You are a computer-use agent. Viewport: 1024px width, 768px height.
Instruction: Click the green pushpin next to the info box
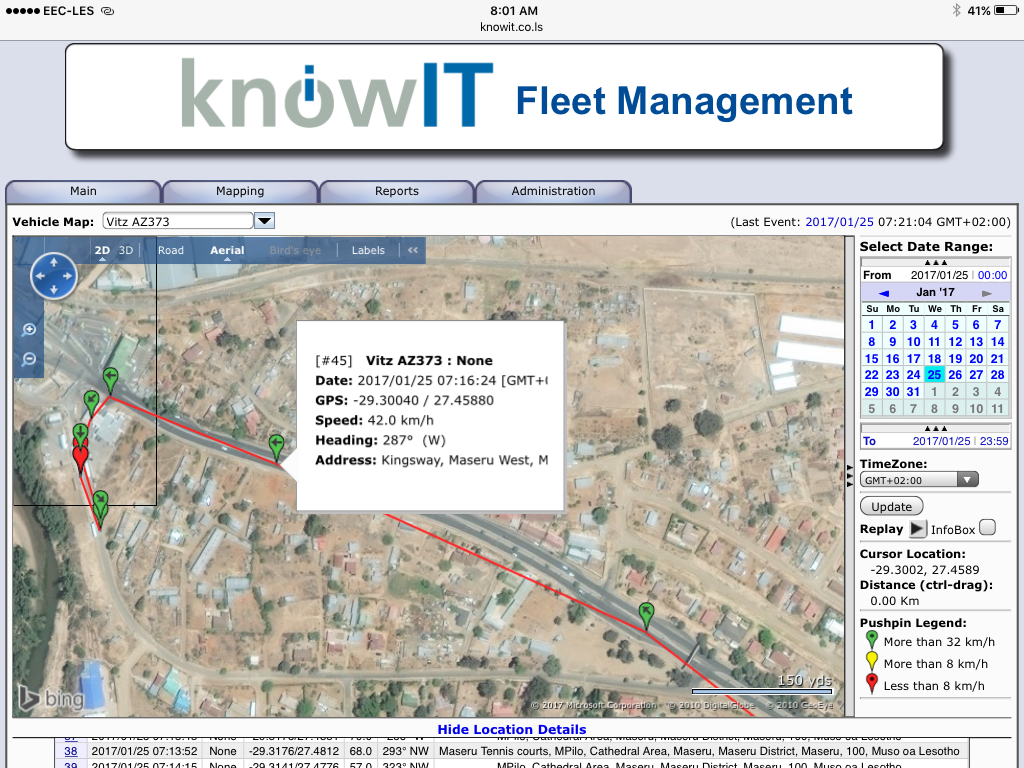(x=276, y=448)
